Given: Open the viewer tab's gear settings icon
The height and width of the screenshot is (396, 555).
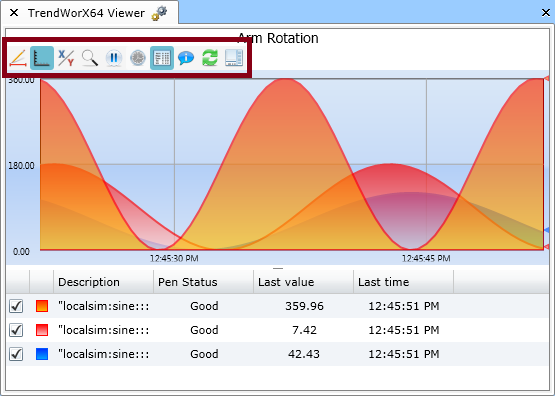Looking at the screenshot, I should [159, 13].
